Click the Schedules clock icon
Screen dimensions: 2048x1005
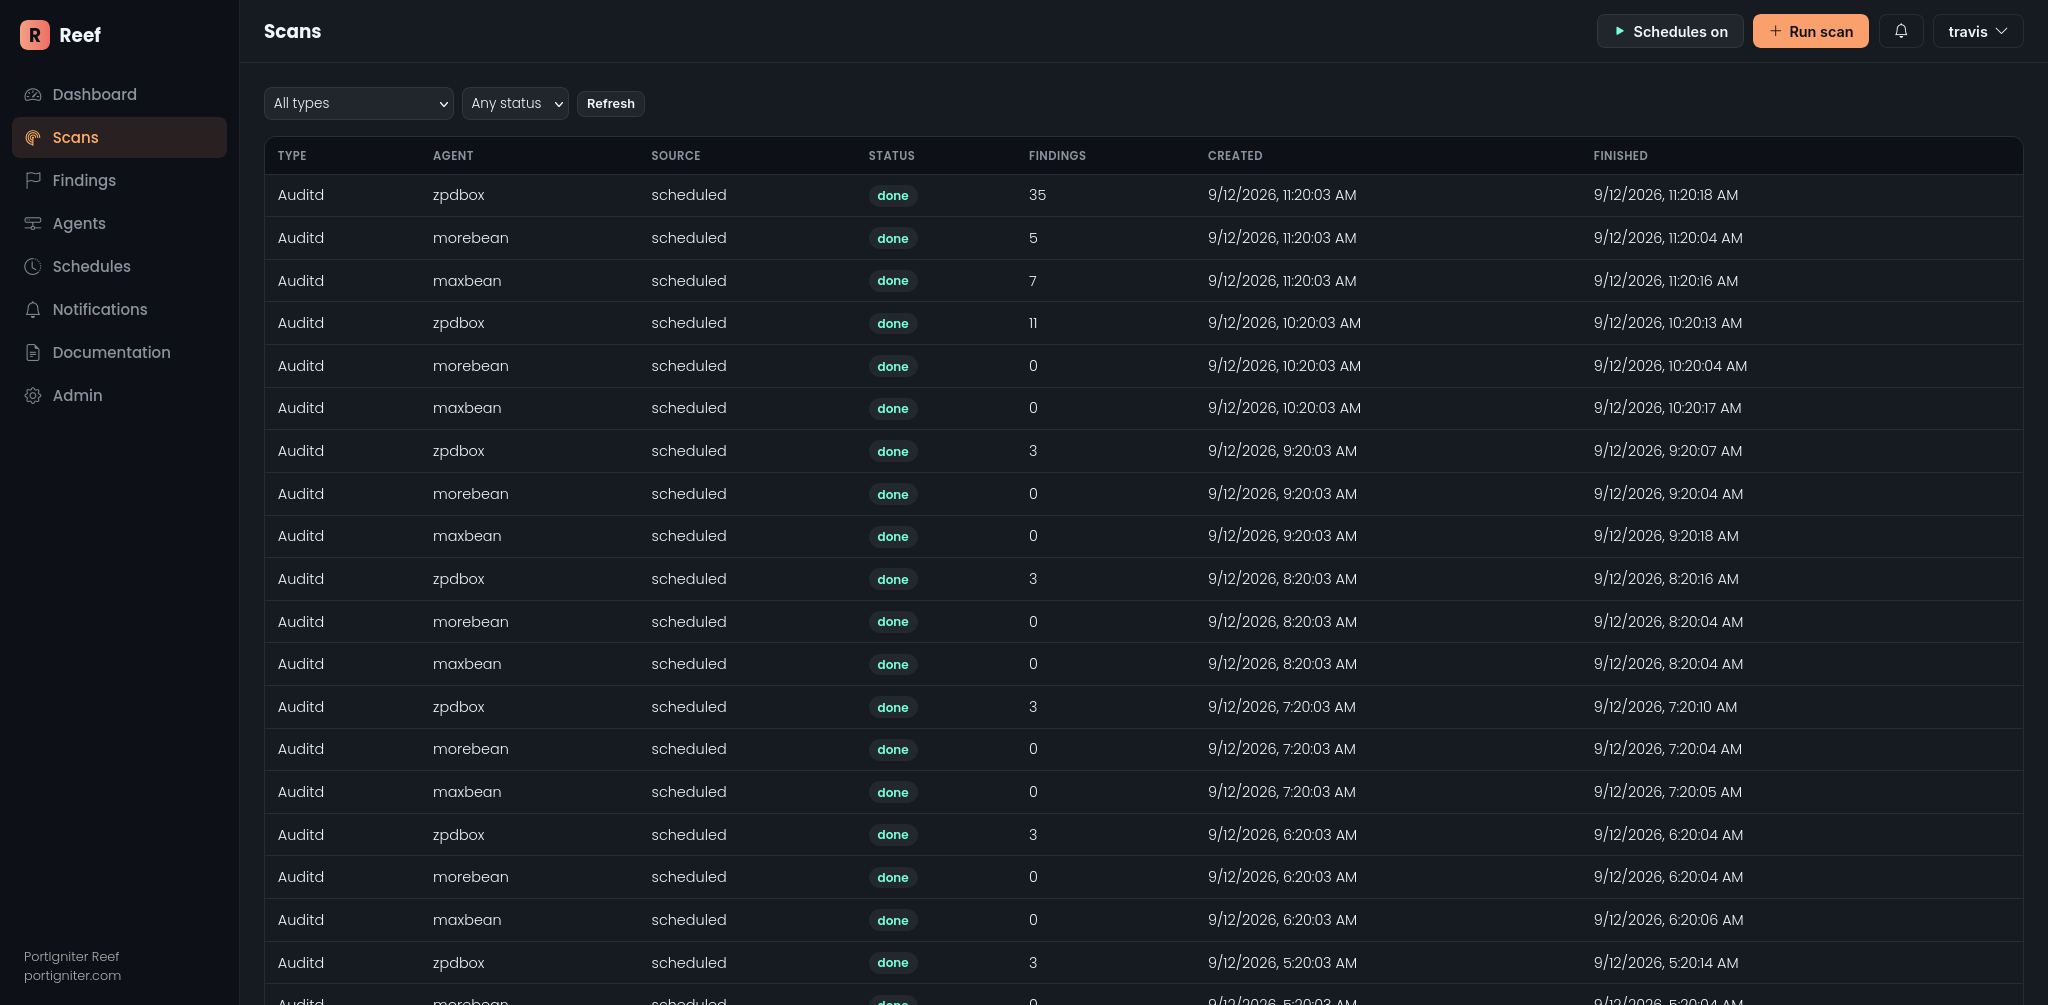[33, 267]
